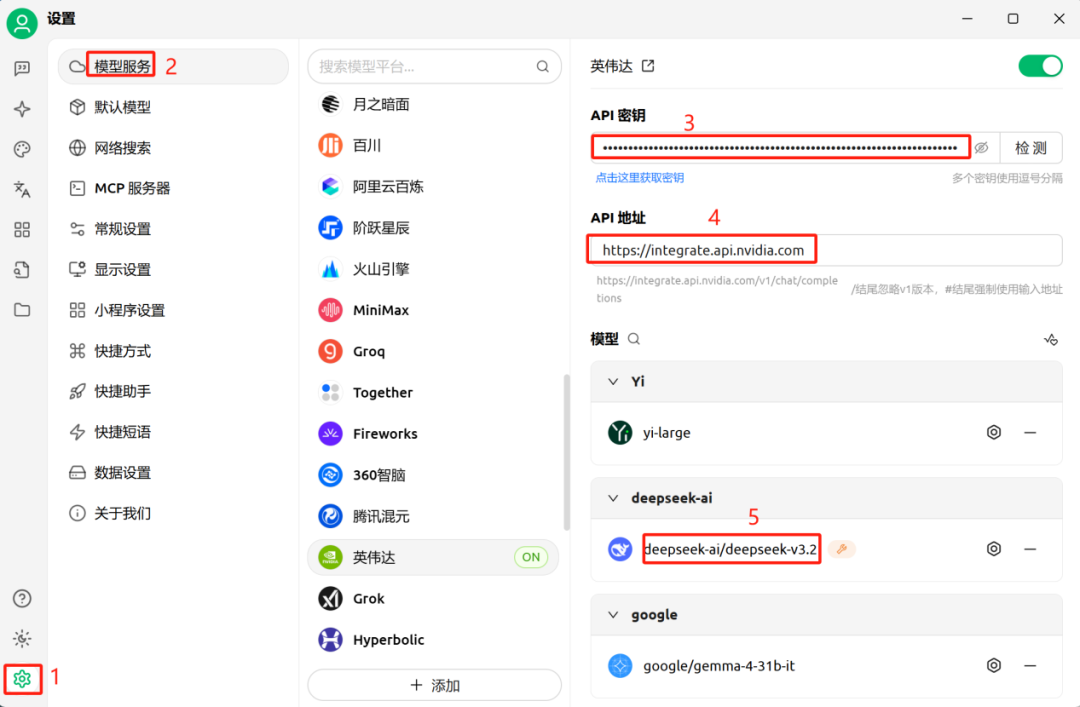Click the 添加 provider button
Viewport: 1080px width, 707px height.
click(434, 686)
